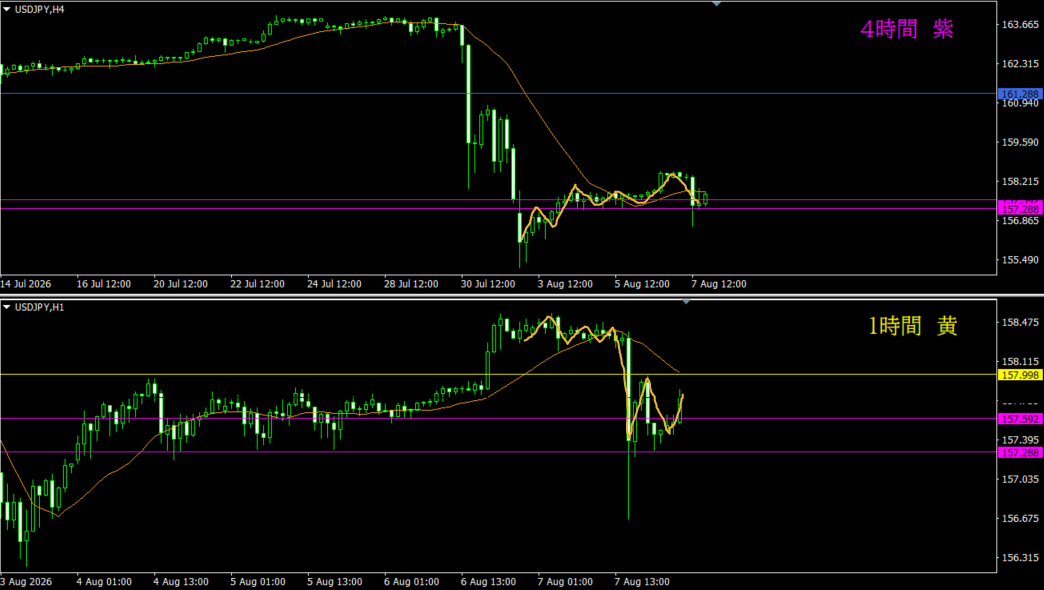This screenshot has height=590, width=1044.
Task: Click '16 Jul 12:00' on the H4 time axis
Action: pos(103,284)
